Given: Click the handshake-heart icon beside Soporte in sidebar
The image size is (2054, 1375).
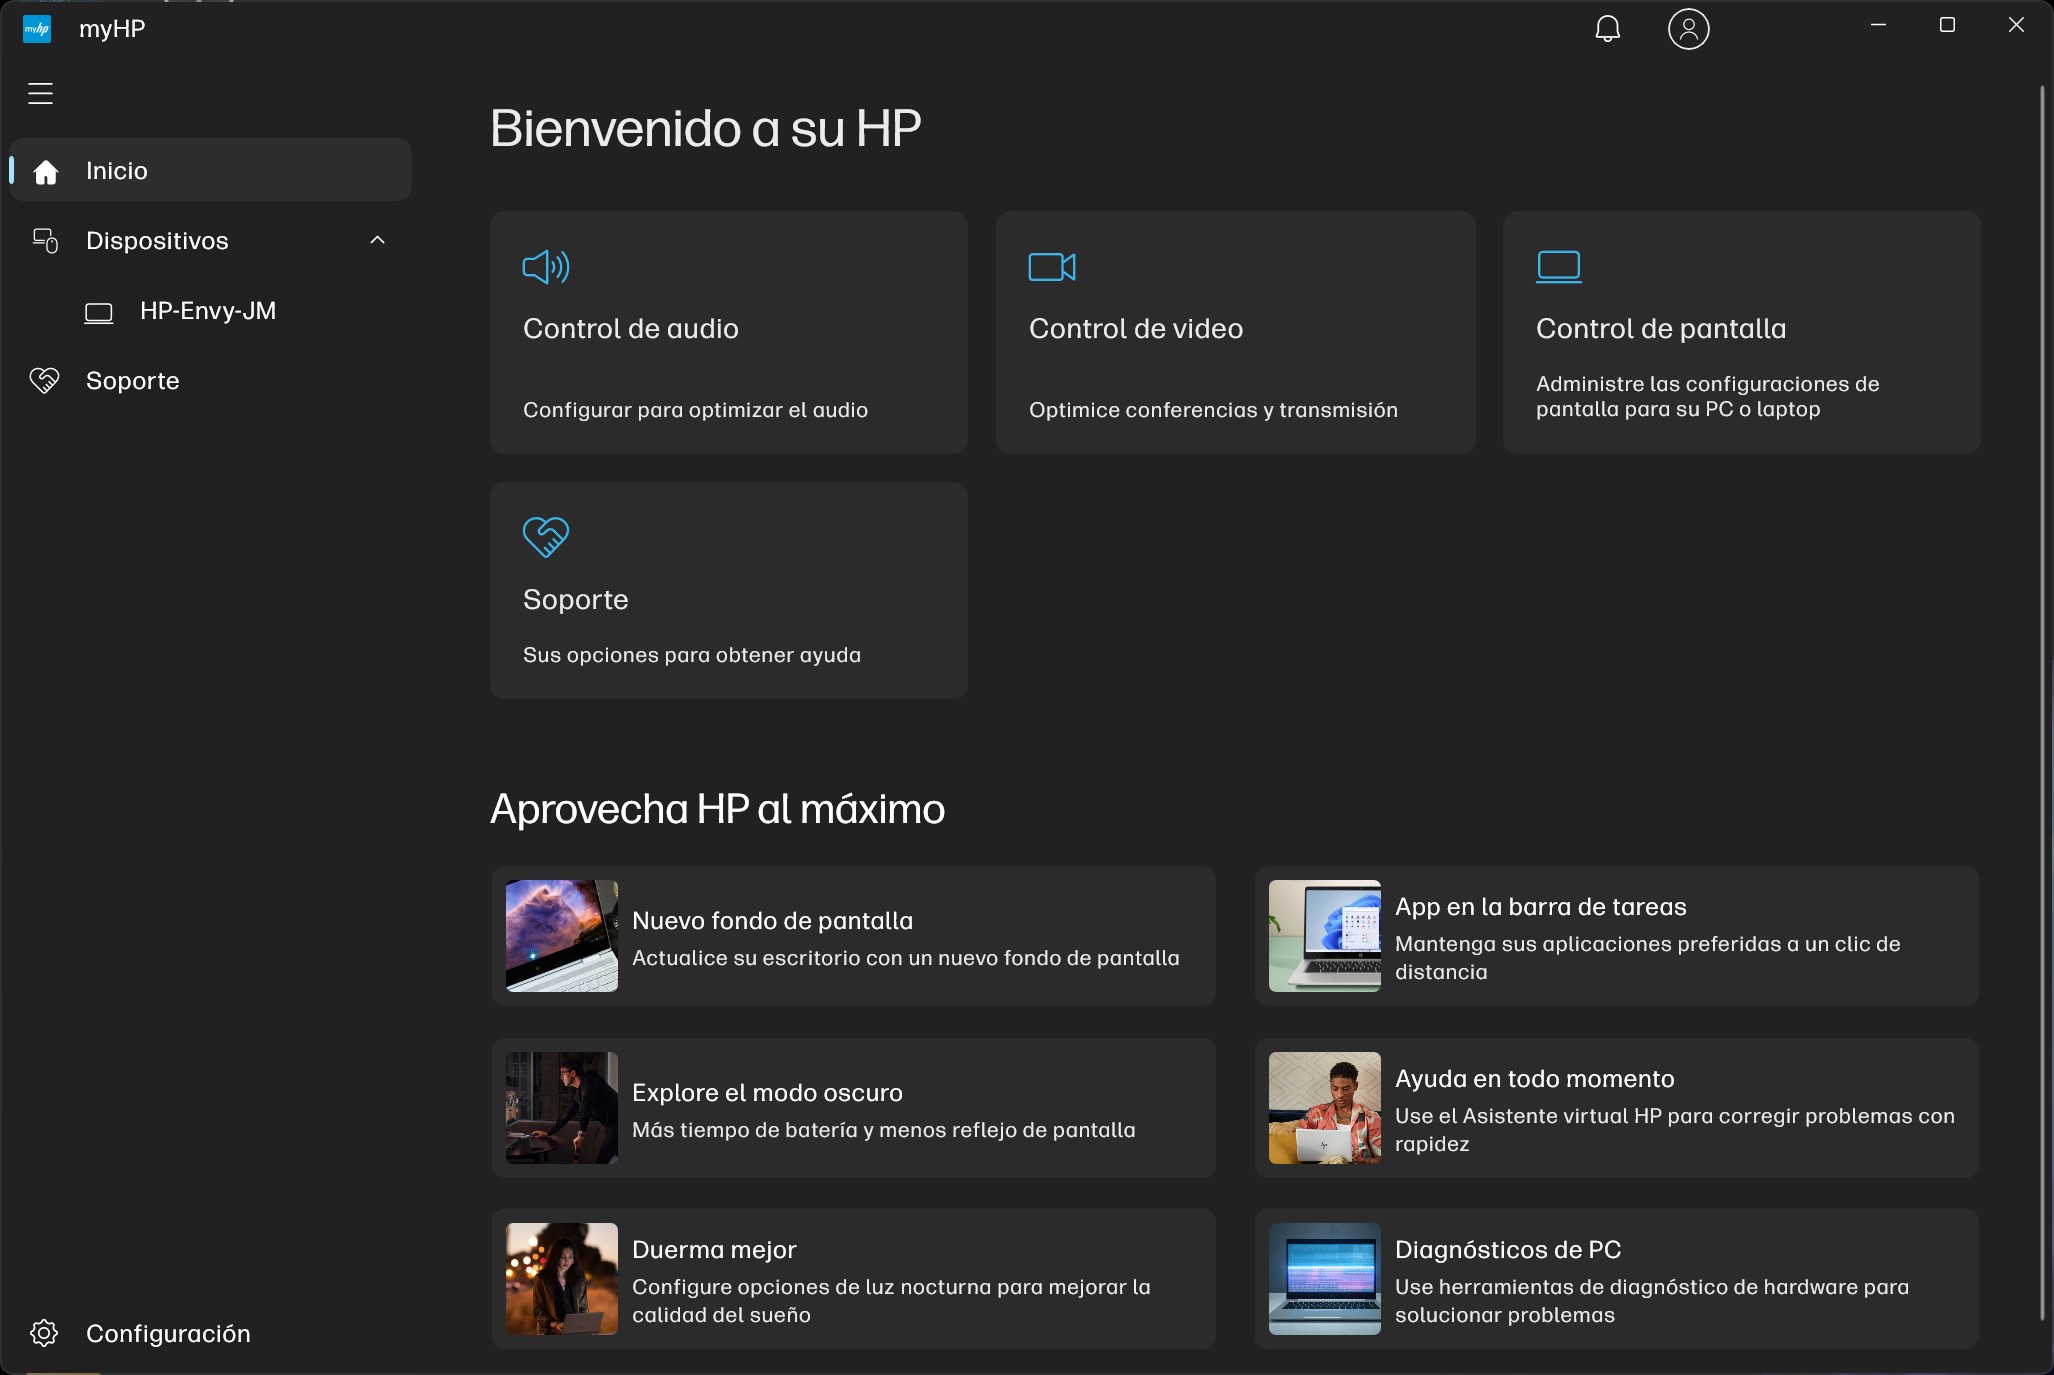Looking at the screenshot, I should (45, 381).
